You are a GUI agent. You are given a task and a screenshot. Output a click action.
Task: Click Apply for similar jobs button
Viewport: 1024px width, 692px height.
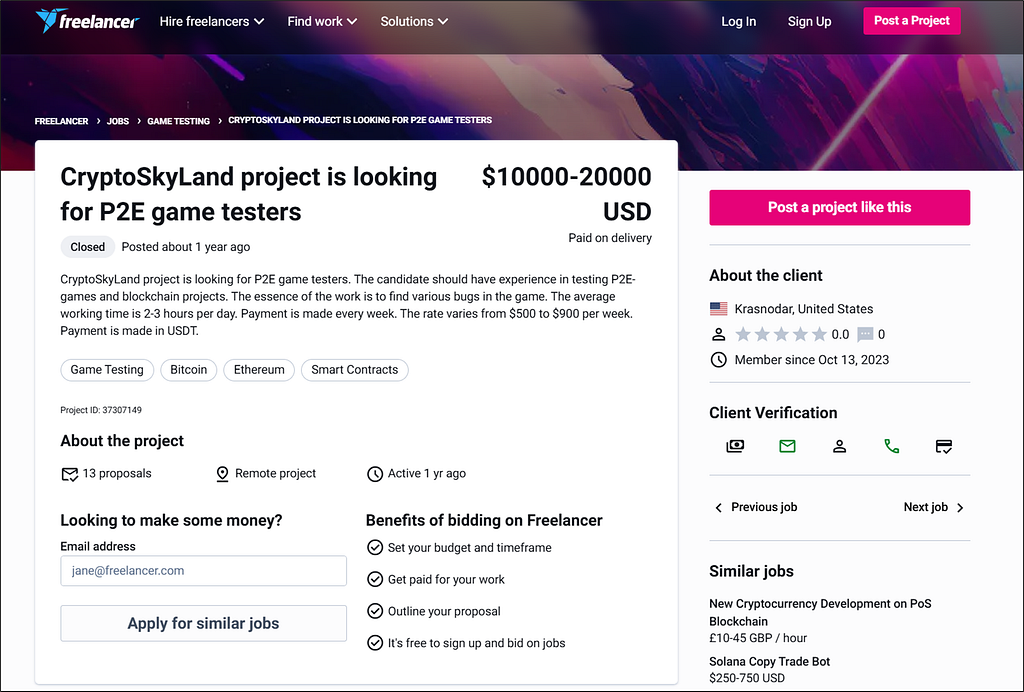point(204,623)
